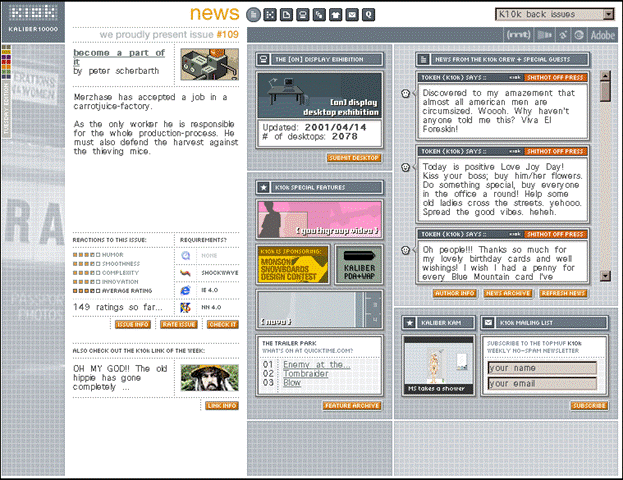The image size is (623, 480).
Task: Click the (mt) sponsor logo
Action: tap(520, 34)
